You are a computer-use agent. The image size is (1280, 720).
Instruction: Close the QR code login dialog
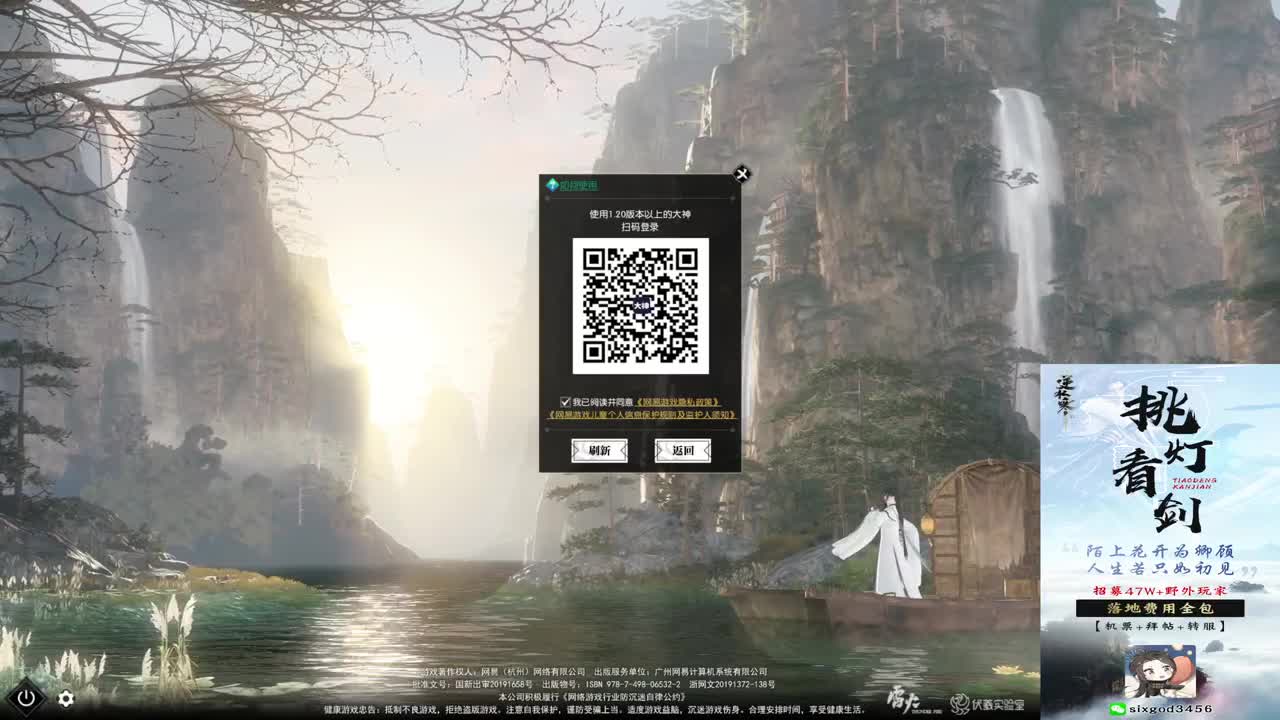(x=741, y=174)
